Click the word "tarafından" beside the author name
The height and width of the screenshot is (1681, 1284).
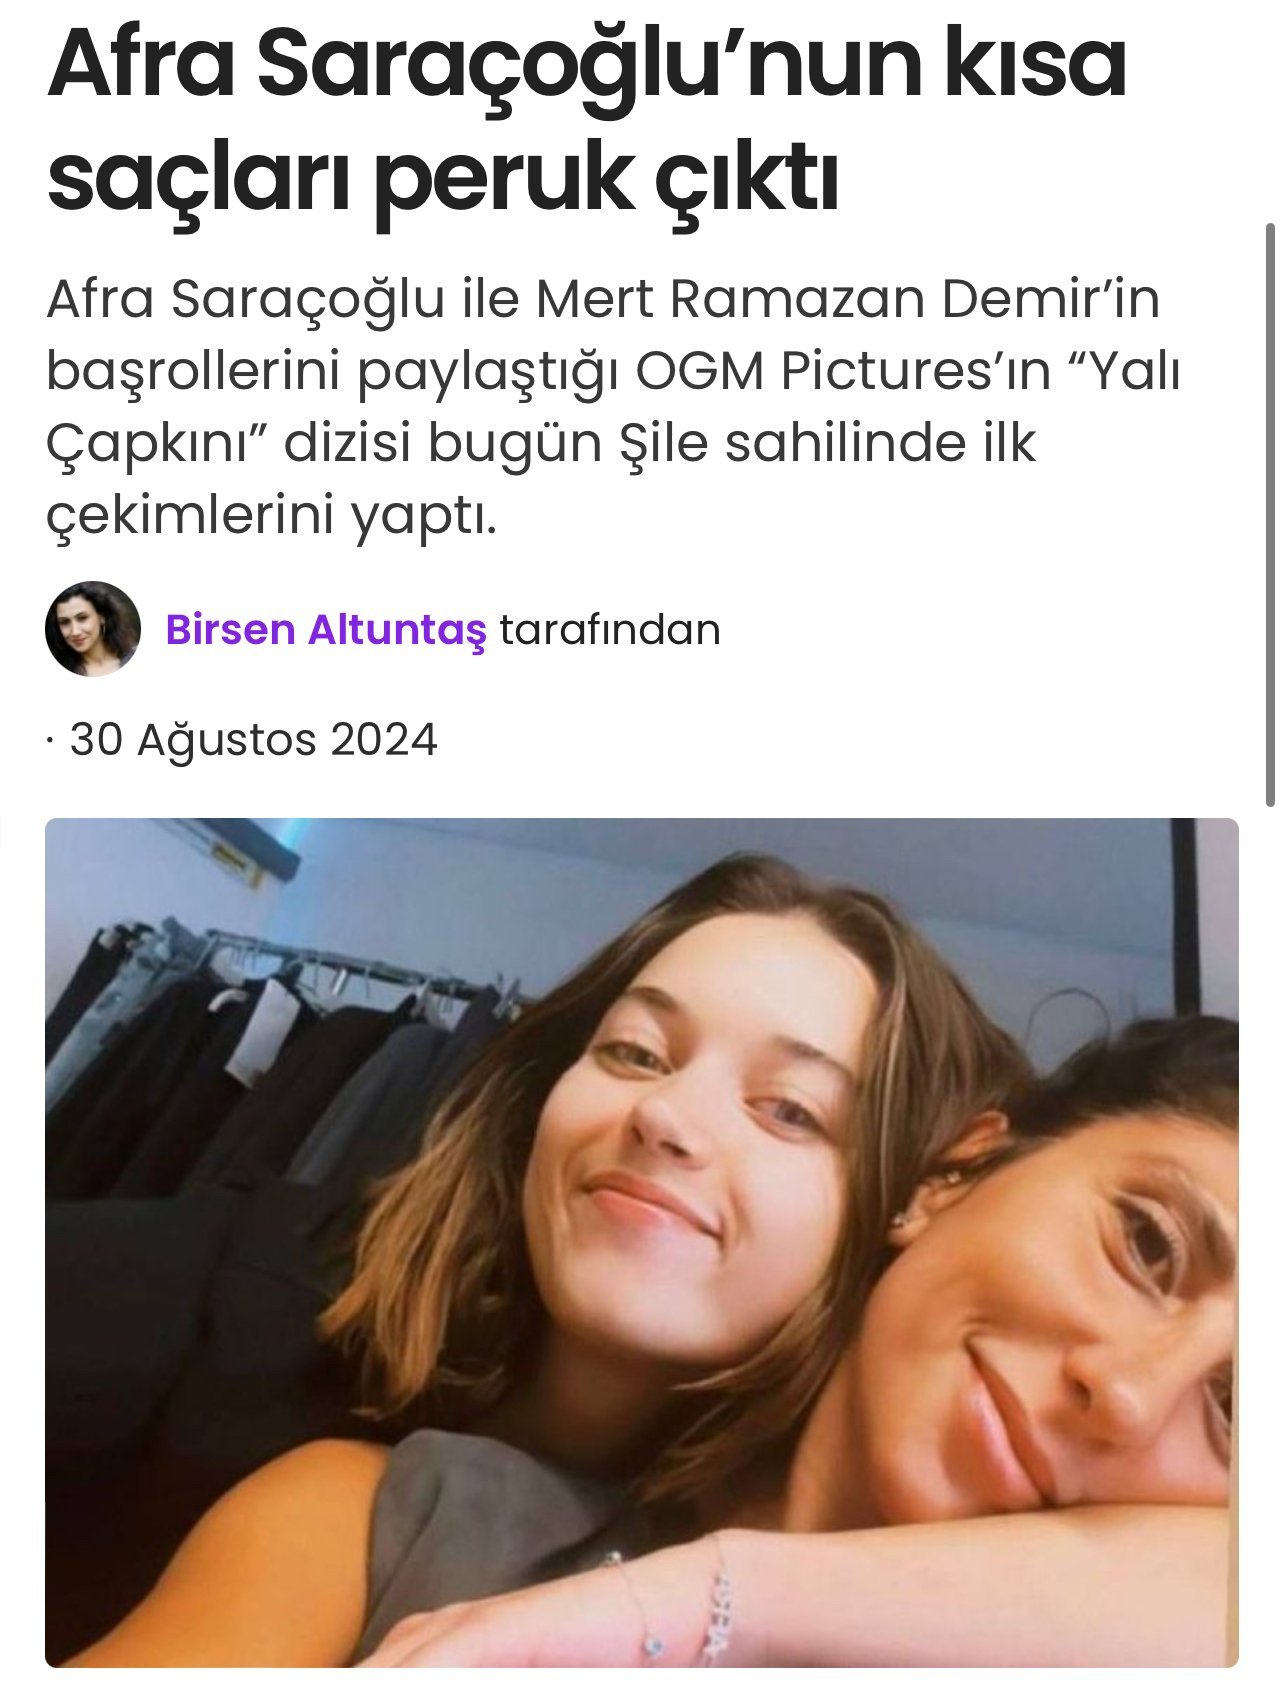coord(610,630)
